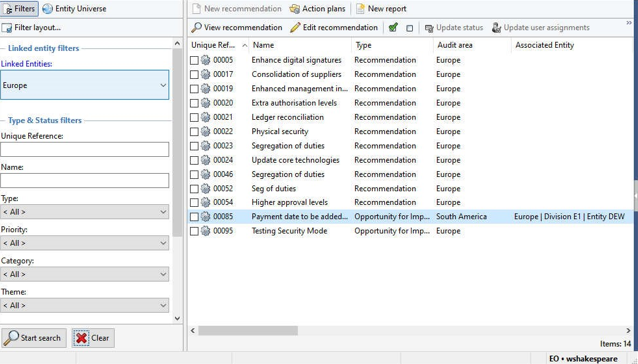638x364 pixels.
Task: Click table scroll-left arrow
Action: point(193,331)
